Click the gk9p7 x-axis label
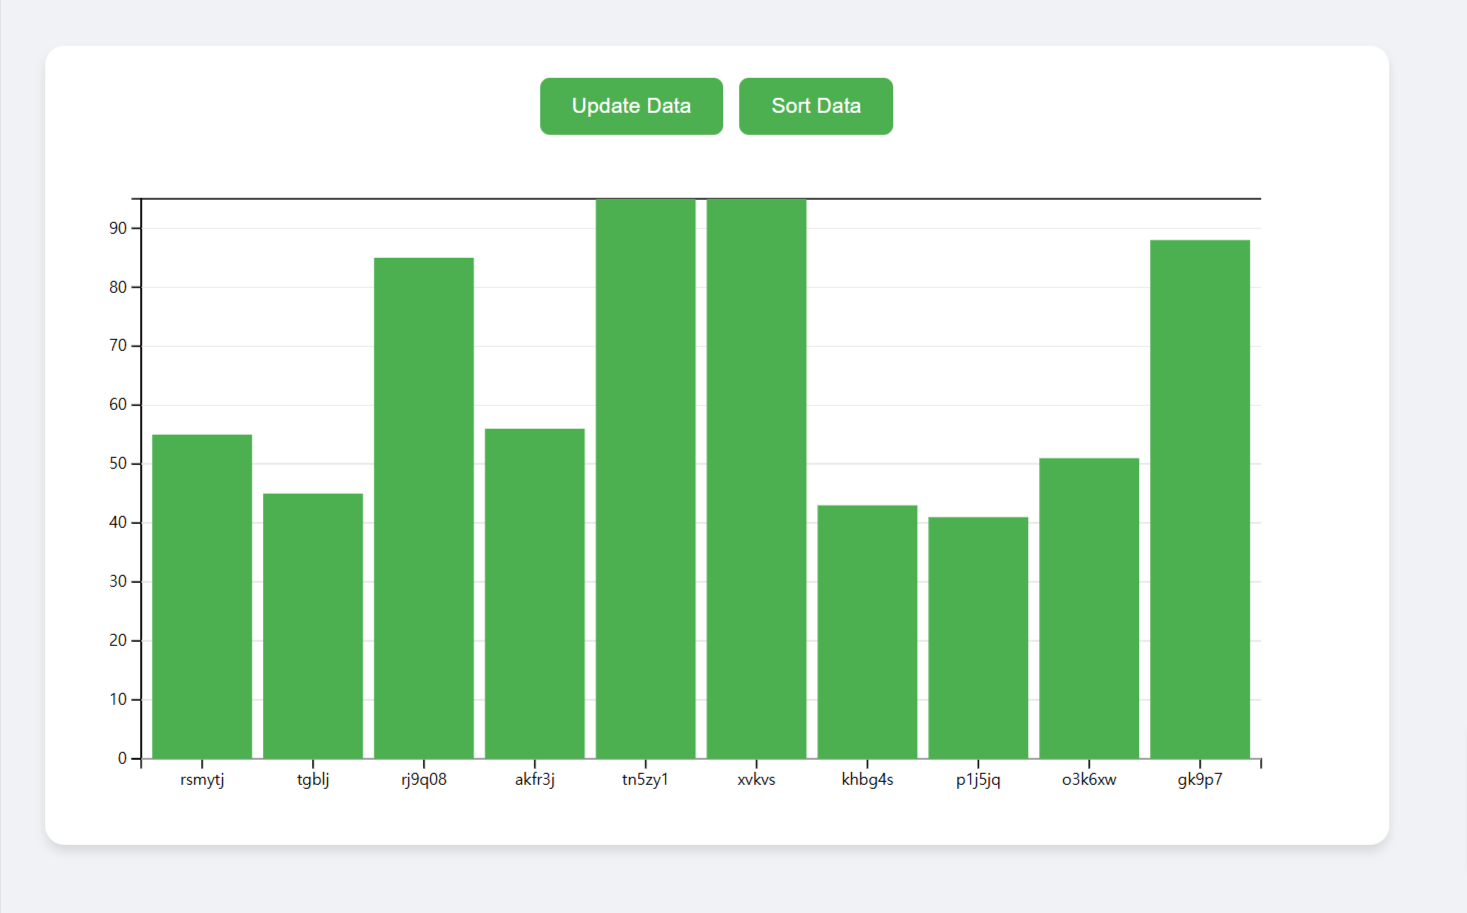The image size is (1467, 913). pos(1200,780)
